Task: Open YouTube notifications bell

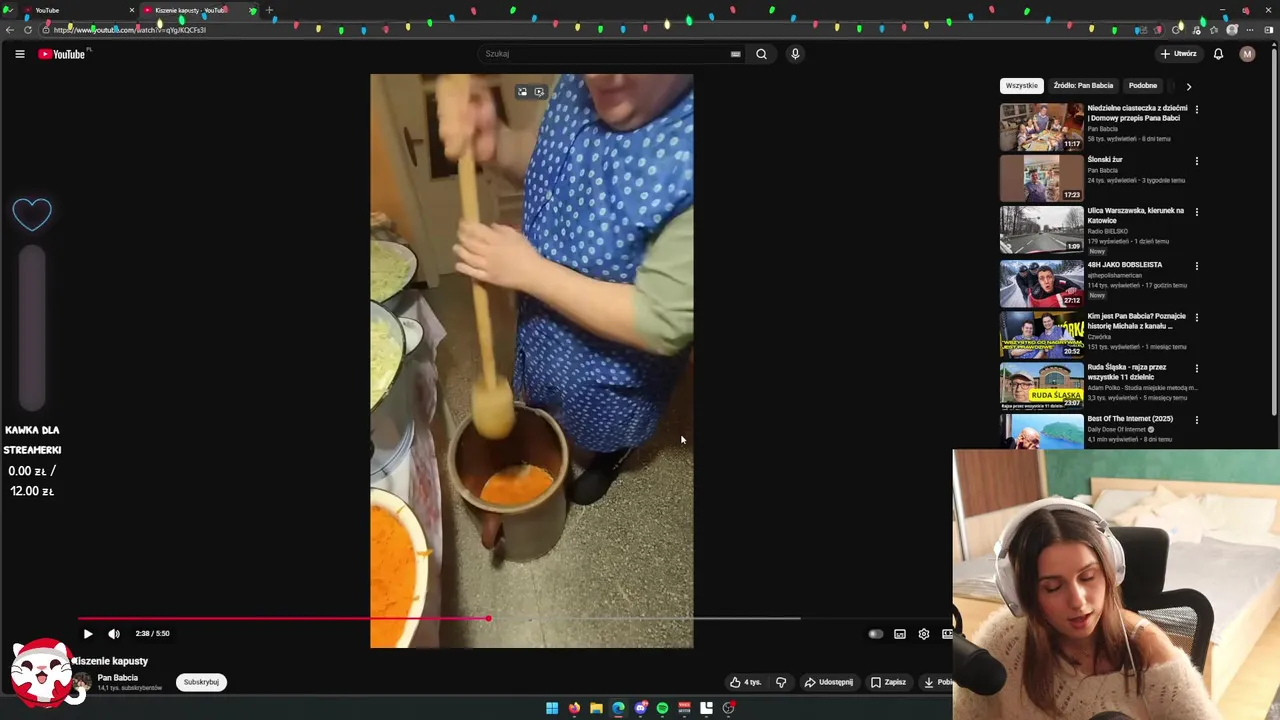Action: [1218, 54]
